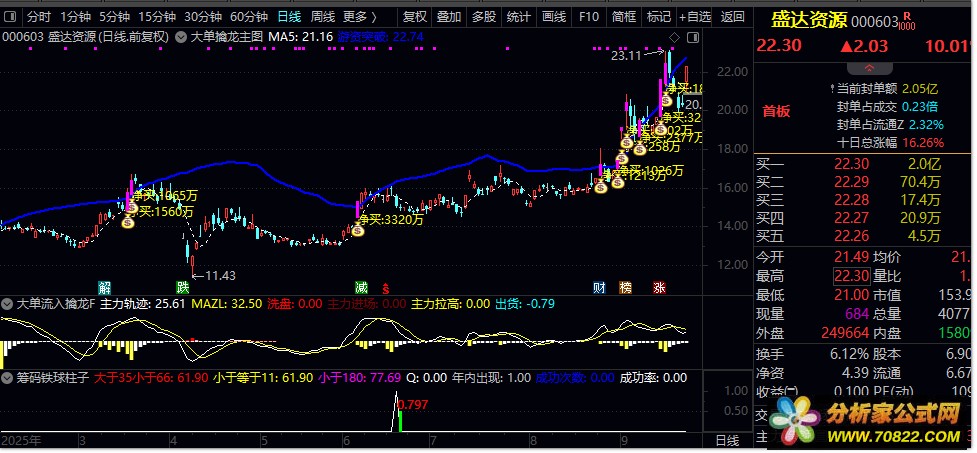Screen dimensions: 977x453
Task: Click the 标记 mark button
Action: (x=659, y=17)
